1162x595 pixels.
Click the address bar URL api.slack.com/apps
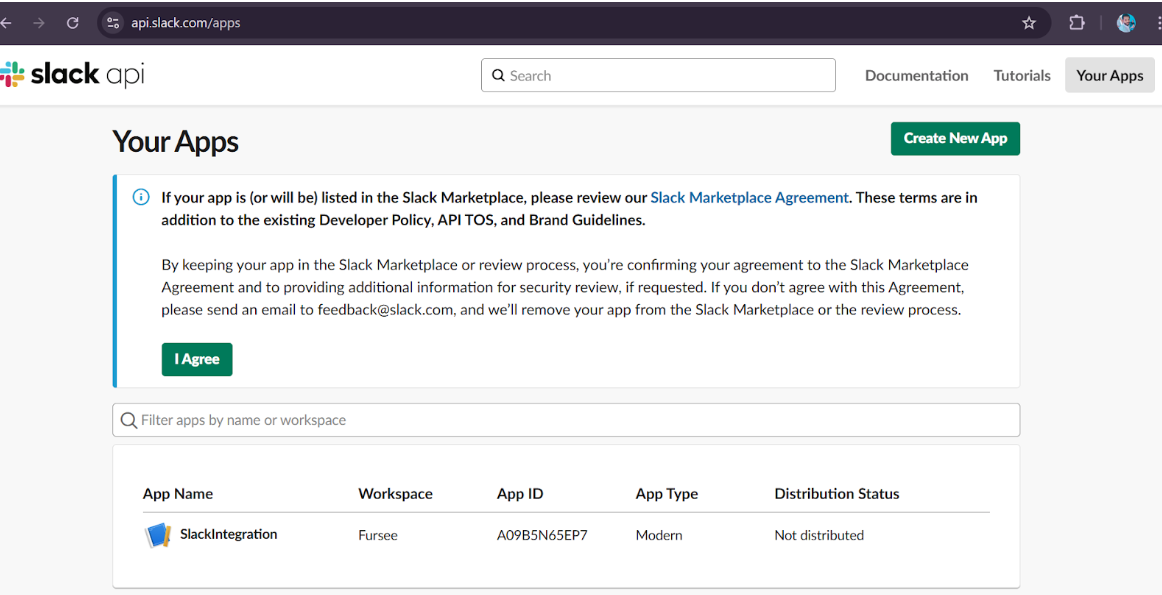click(x=186, y=23)
